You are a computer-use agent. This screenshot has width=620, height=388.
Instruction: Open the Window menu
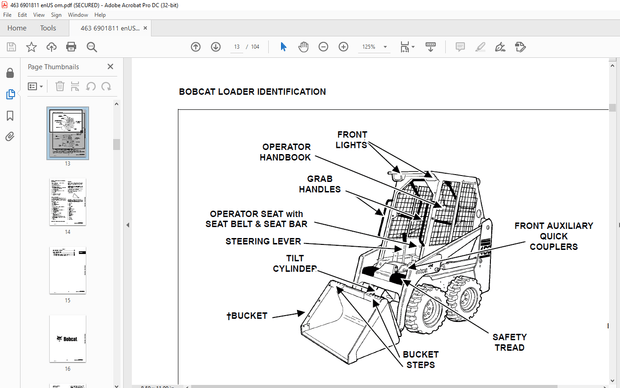[78, 15]
